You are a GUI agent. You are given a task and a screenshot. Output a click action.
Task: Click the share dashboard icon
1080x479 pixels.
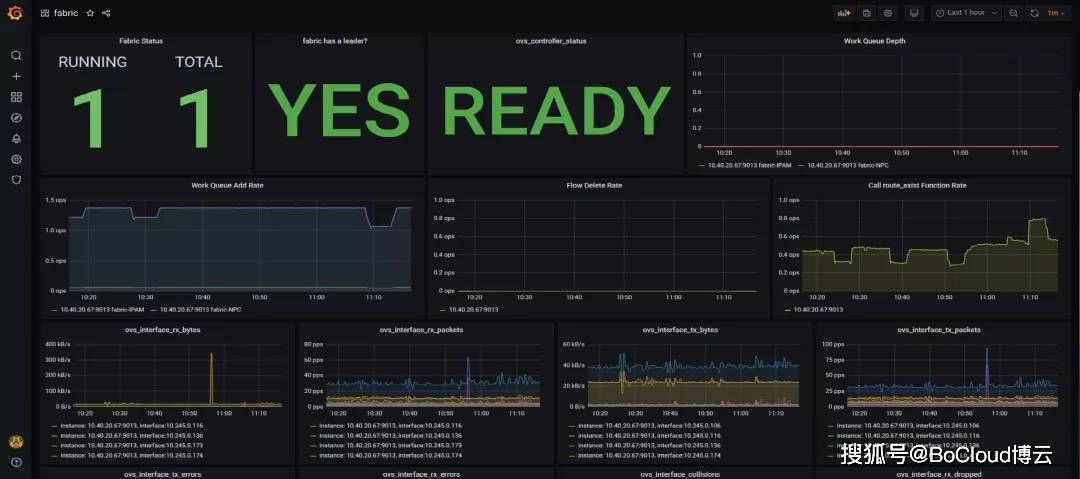[x=106, y=13]
